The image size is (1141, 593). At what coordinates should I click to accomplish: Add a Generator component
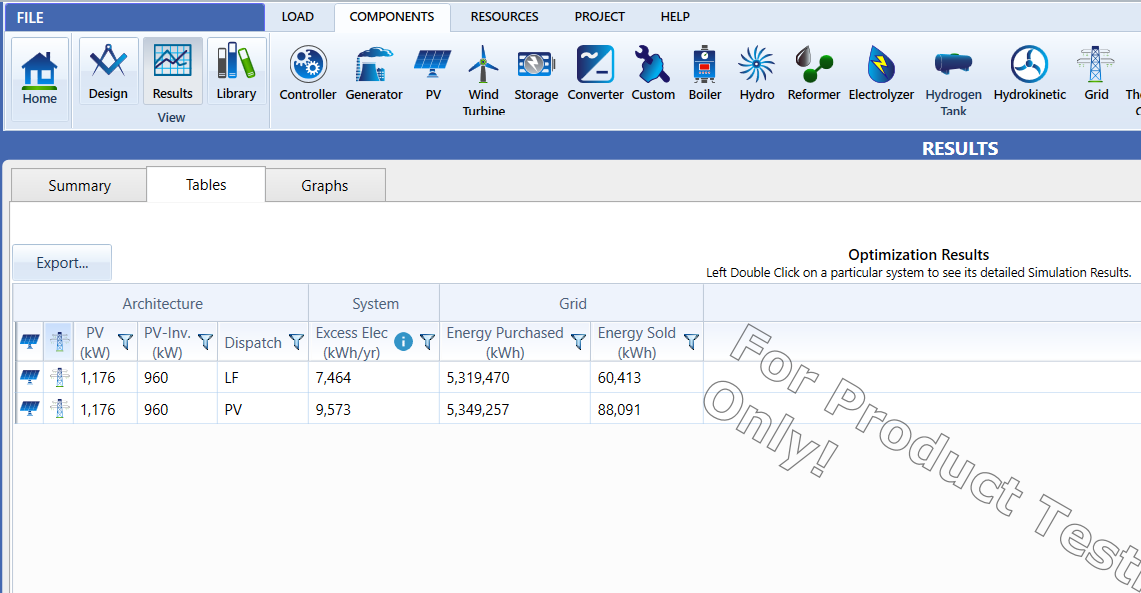pyautogui.click(x=373, y=75)
